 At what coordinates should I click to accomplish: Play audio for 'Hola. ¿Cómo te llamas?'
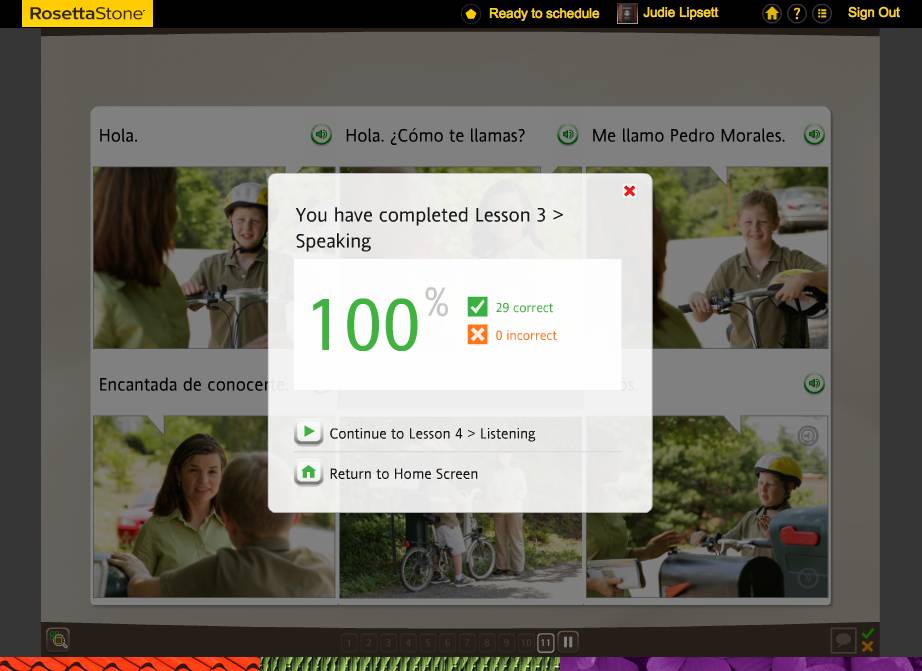[x=567, y=135]
